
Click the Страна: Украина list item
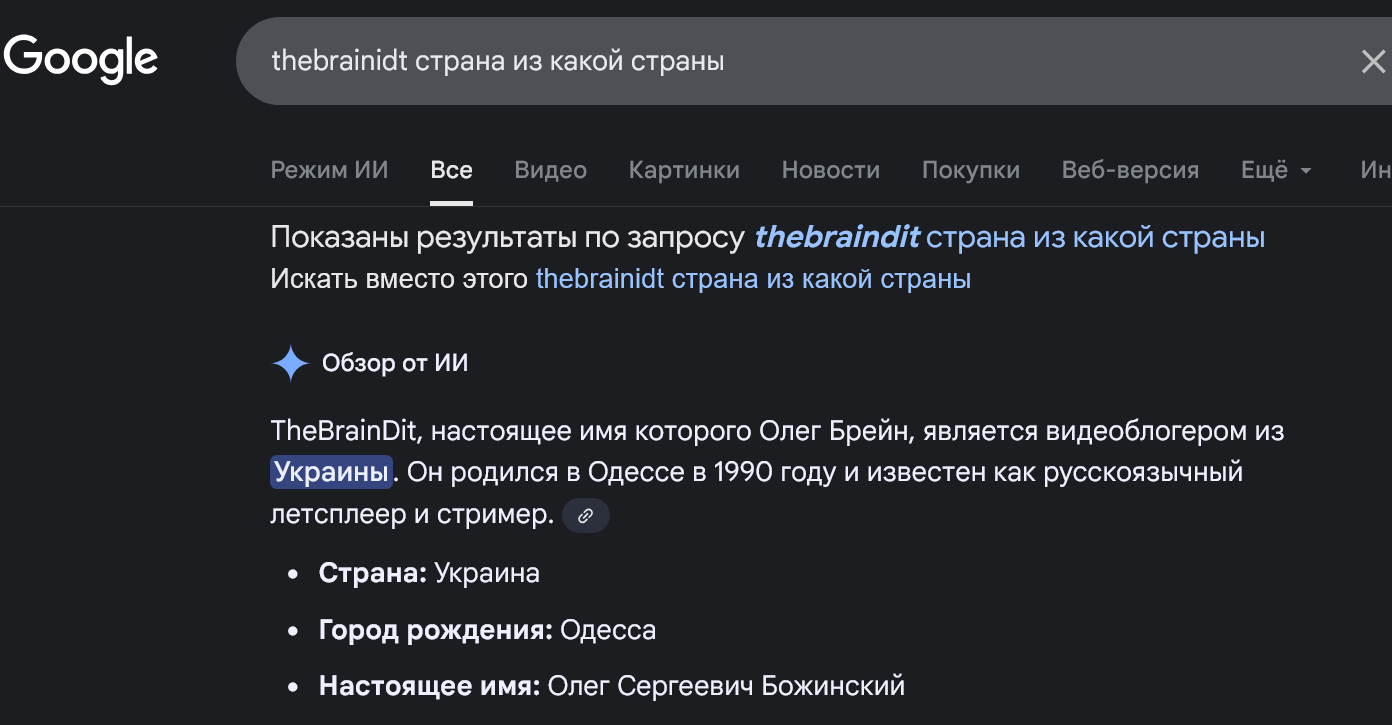point(429,573)
